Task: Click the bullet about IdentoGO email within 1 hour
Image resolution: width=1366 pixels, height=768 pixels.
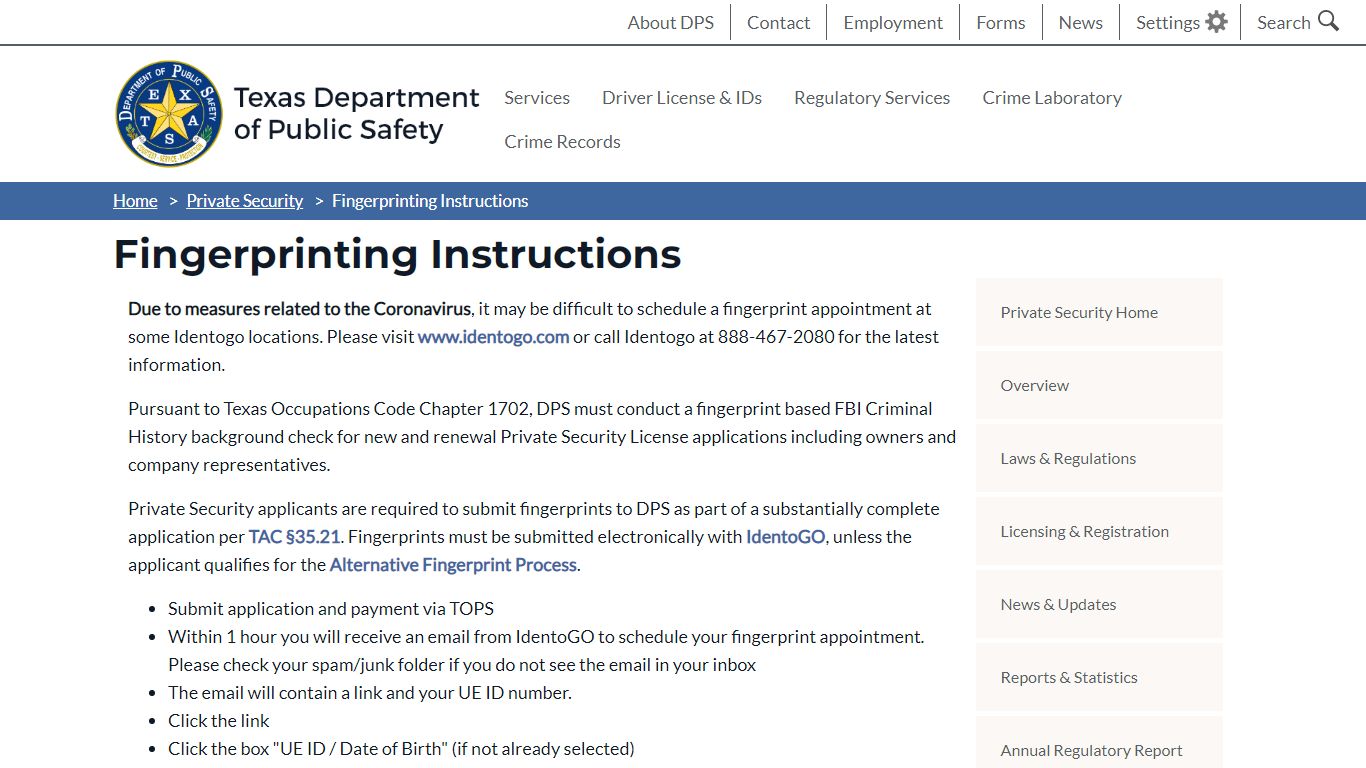Action: 546,650
